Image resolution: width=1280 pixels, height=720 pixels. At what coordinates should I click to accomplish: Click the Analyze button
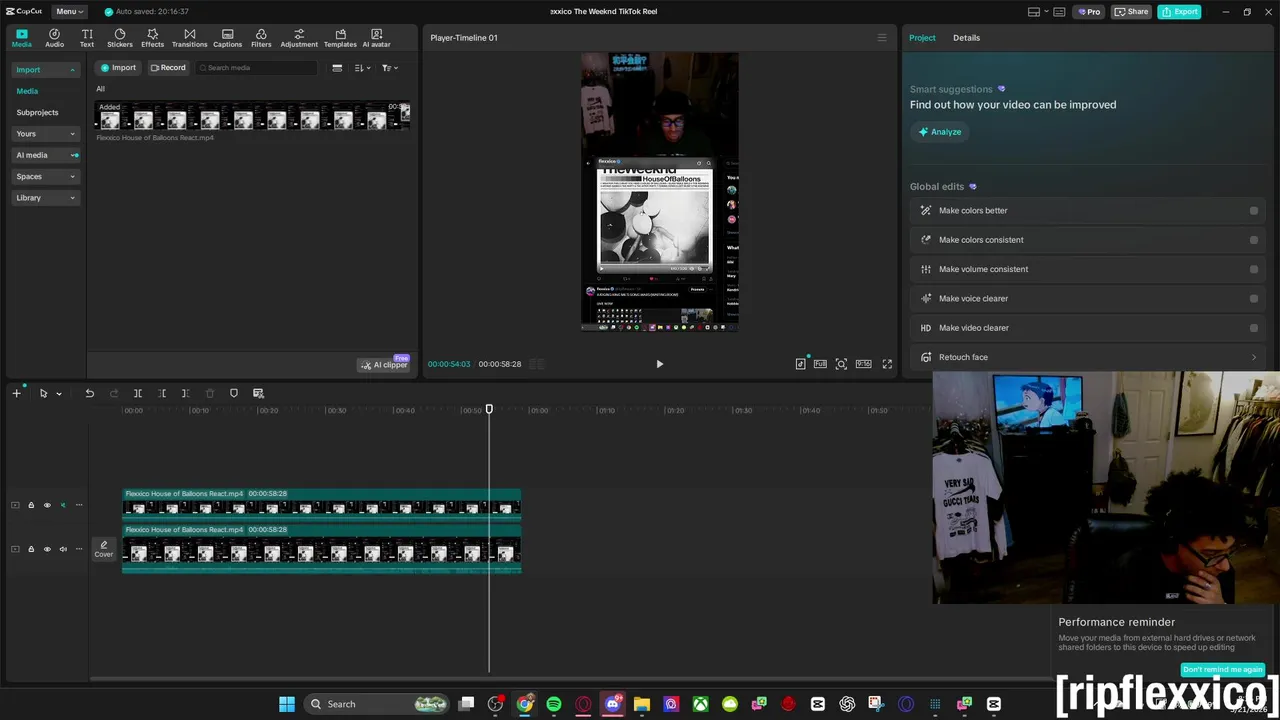coord(940,132)
